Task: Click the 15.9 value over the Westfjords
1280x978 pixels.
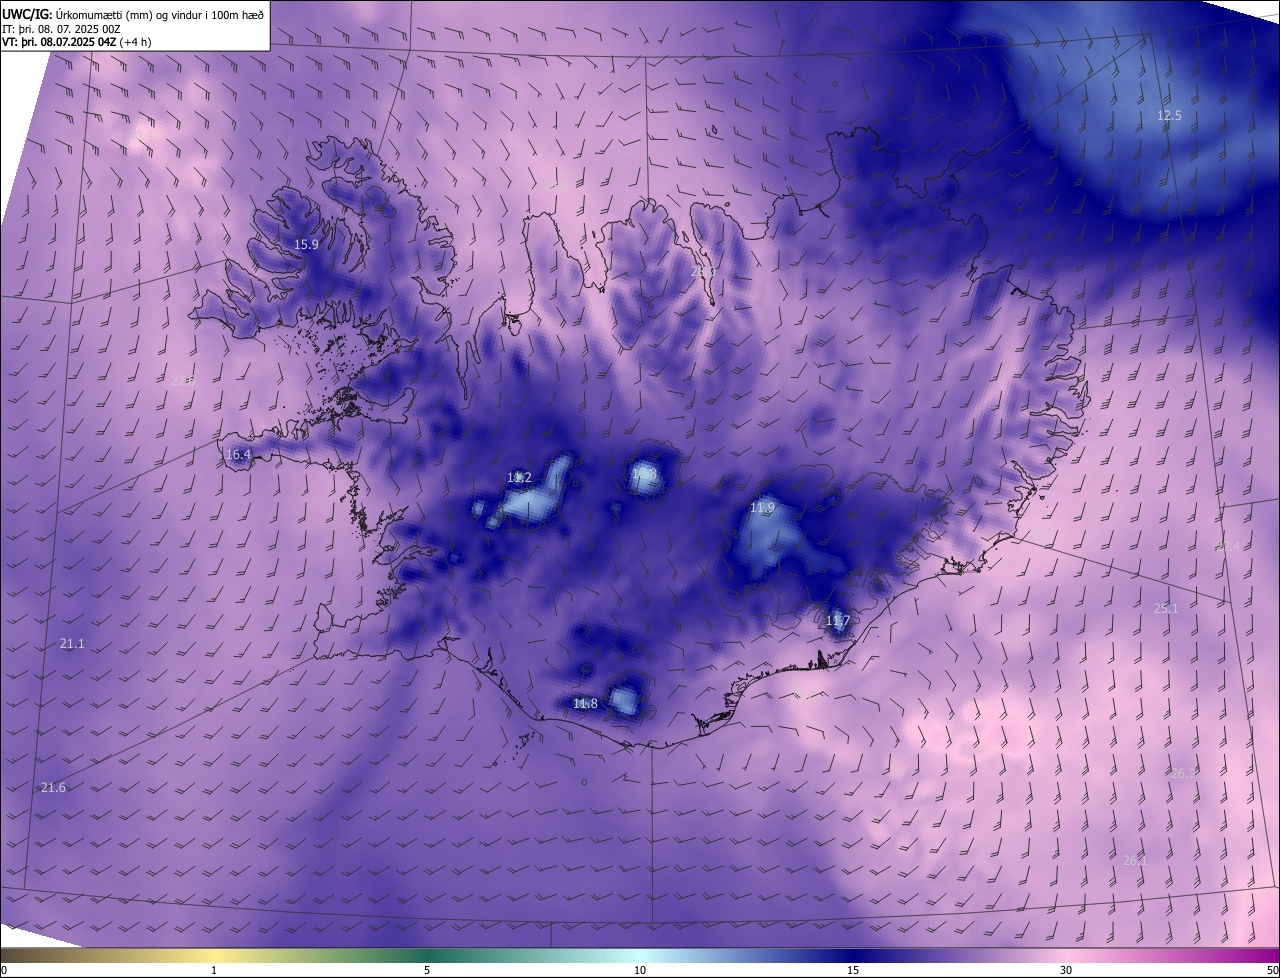Action: (306, 244)
